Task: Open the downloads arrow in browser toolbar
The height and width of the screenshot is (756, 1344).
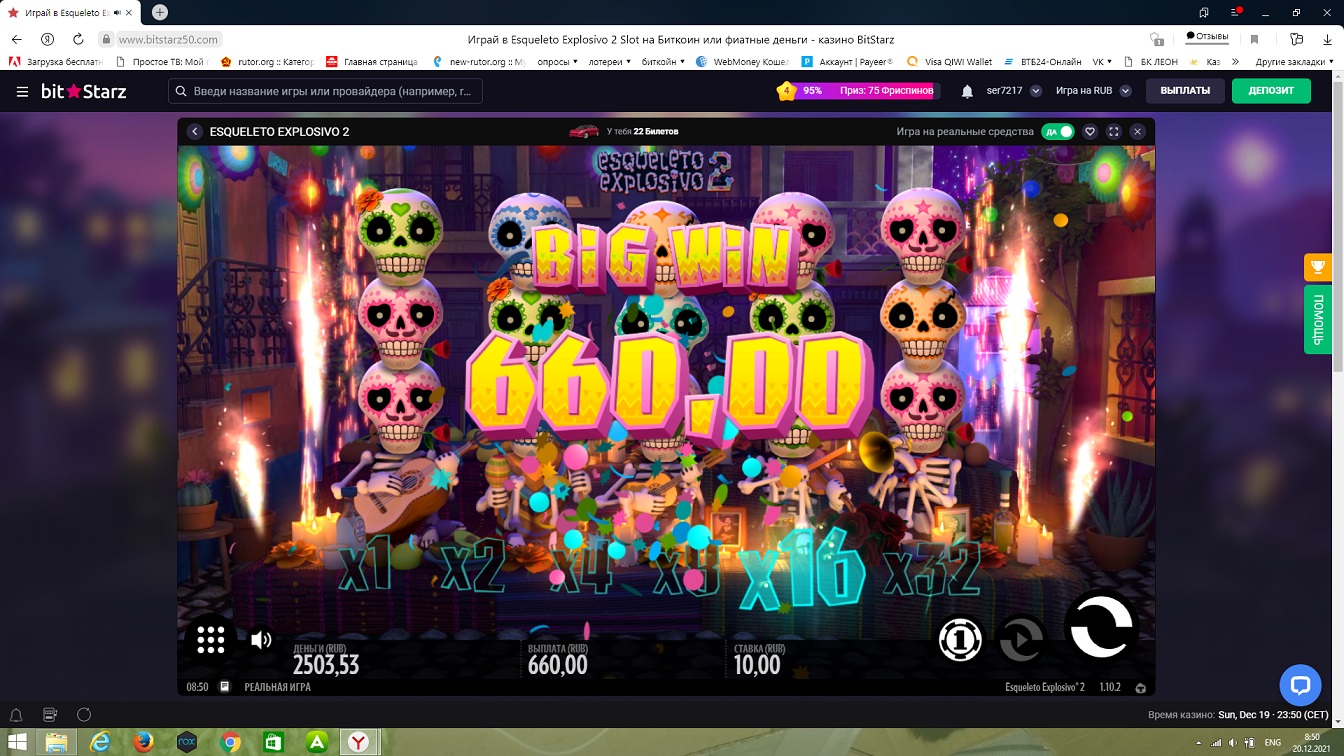Action: tap(1328, 39)
